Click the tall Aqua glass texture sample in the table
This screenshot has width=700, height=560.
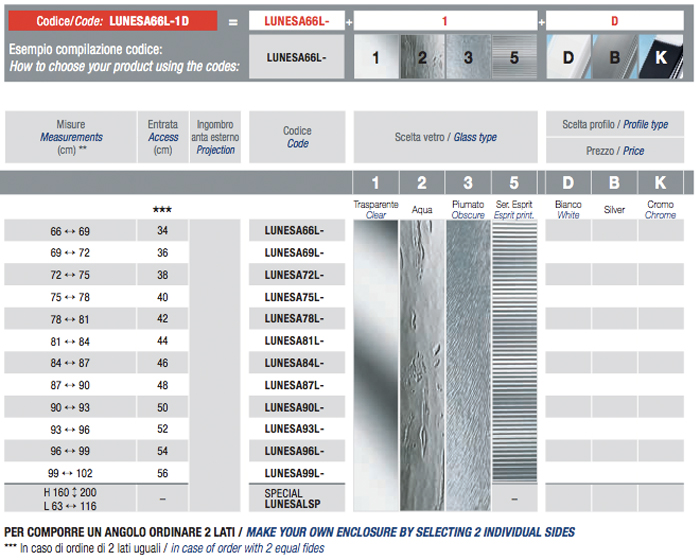point(422,352)
